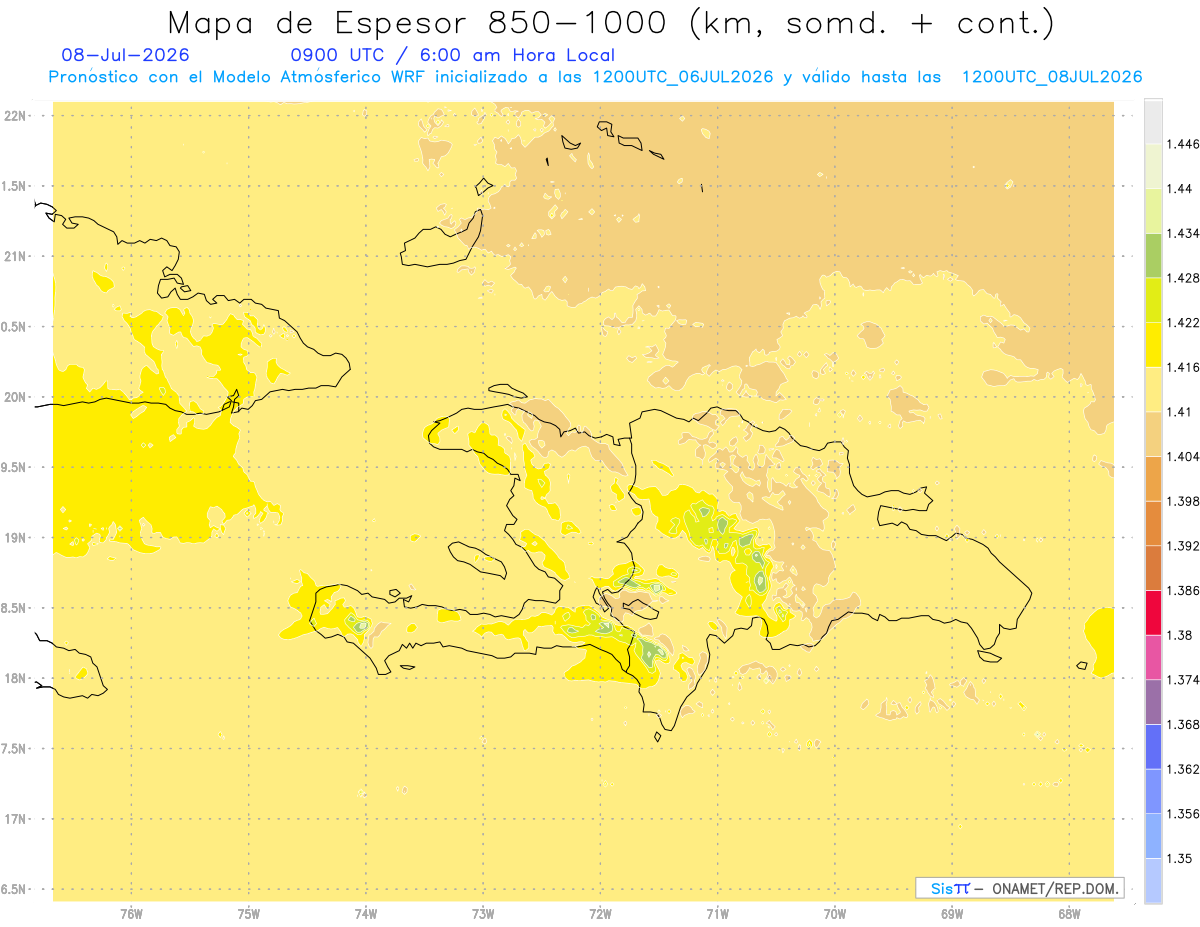Click the longitude label "72W"
This screenshot has height=927, width=1200.
click(x=600, y=915)
